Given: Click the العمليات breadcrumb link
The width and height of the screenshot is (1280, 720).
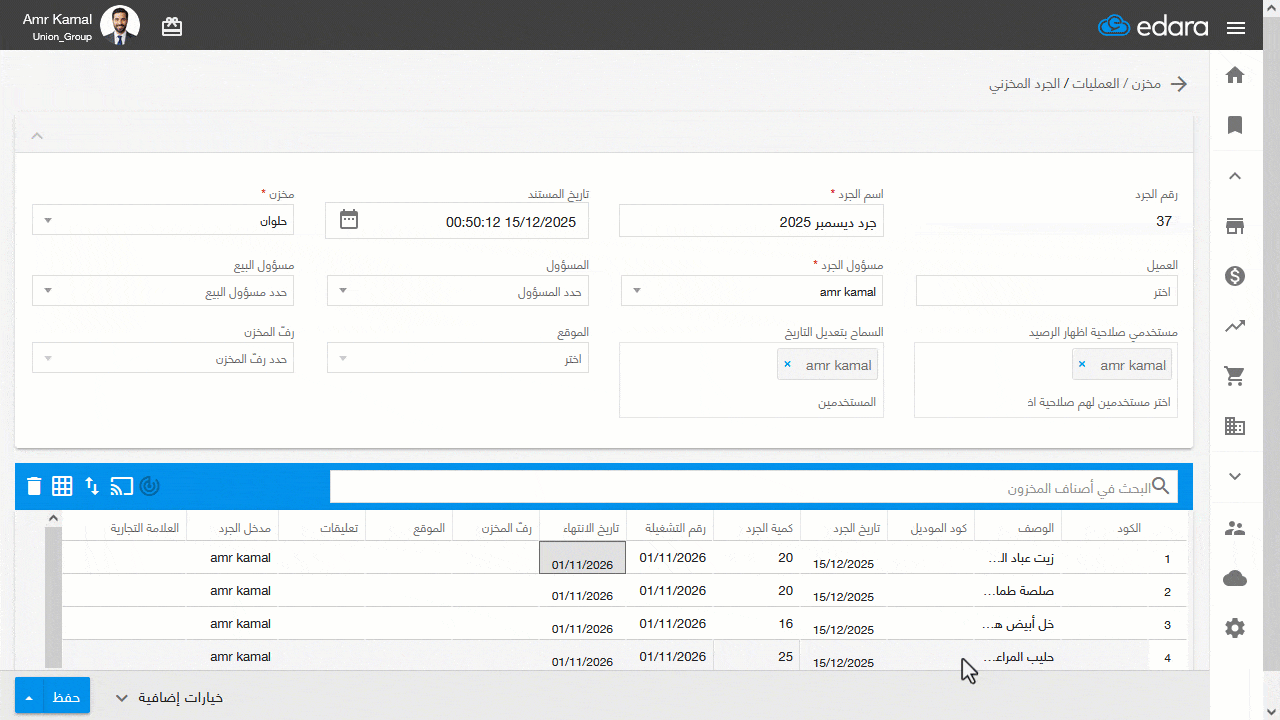Looking at the screenshot, I should (x=1095, y=84).
